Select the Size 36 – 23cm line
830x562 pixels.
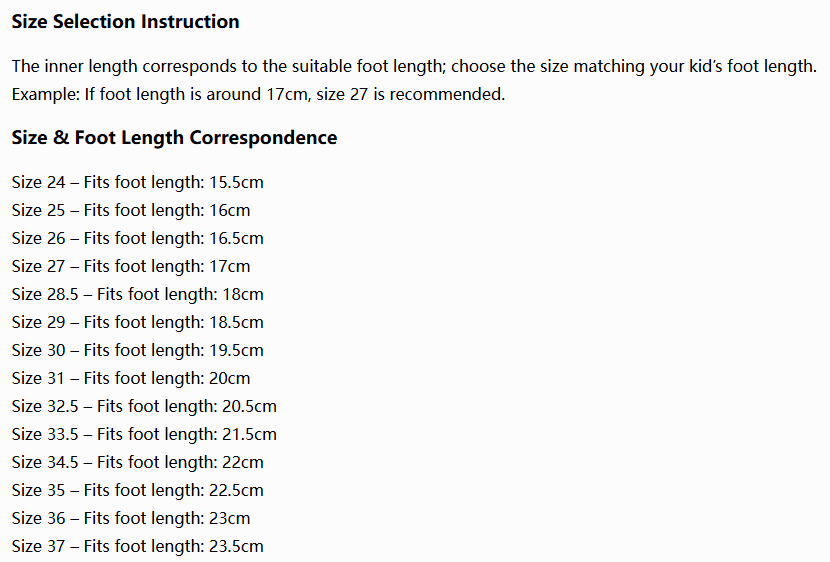tap(131, 519)
